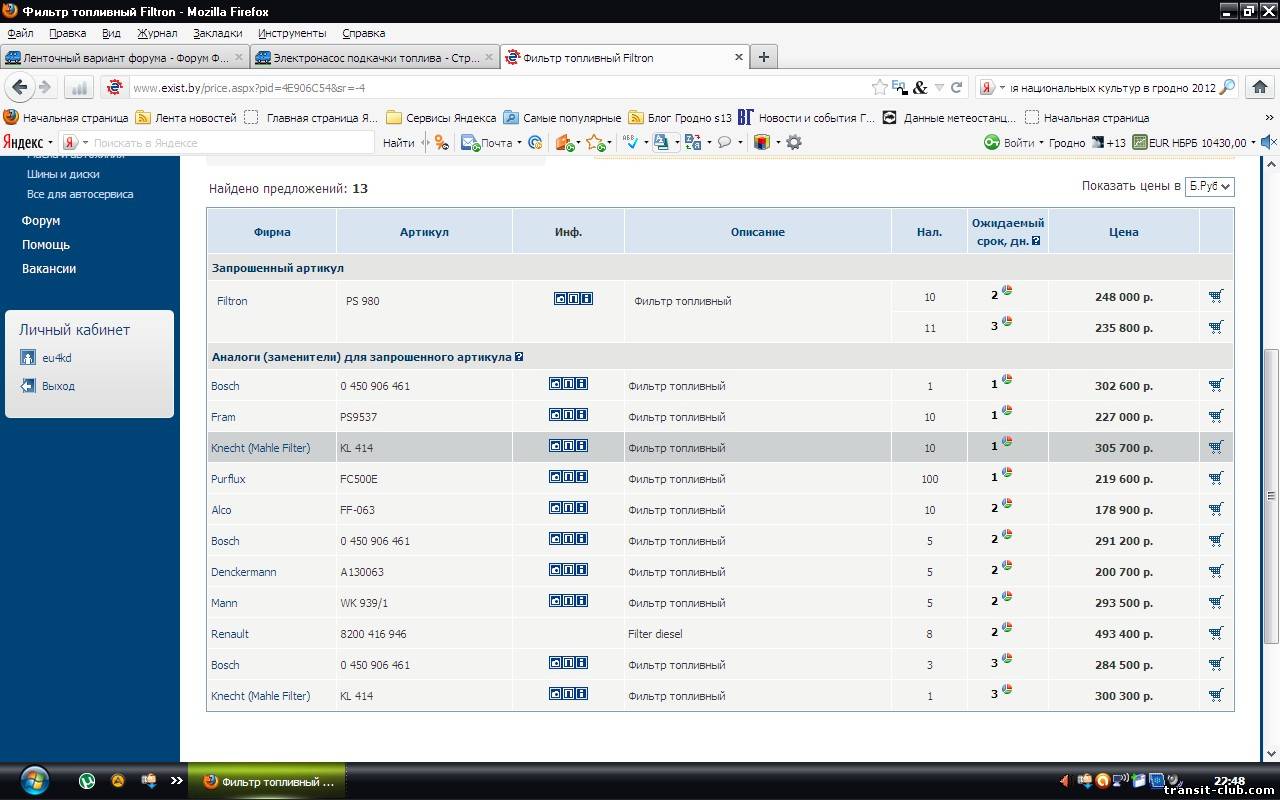Add Bosch 302 600 р. item to cart
This screenshot has height=800, width=1280.
coord(1216,385)
